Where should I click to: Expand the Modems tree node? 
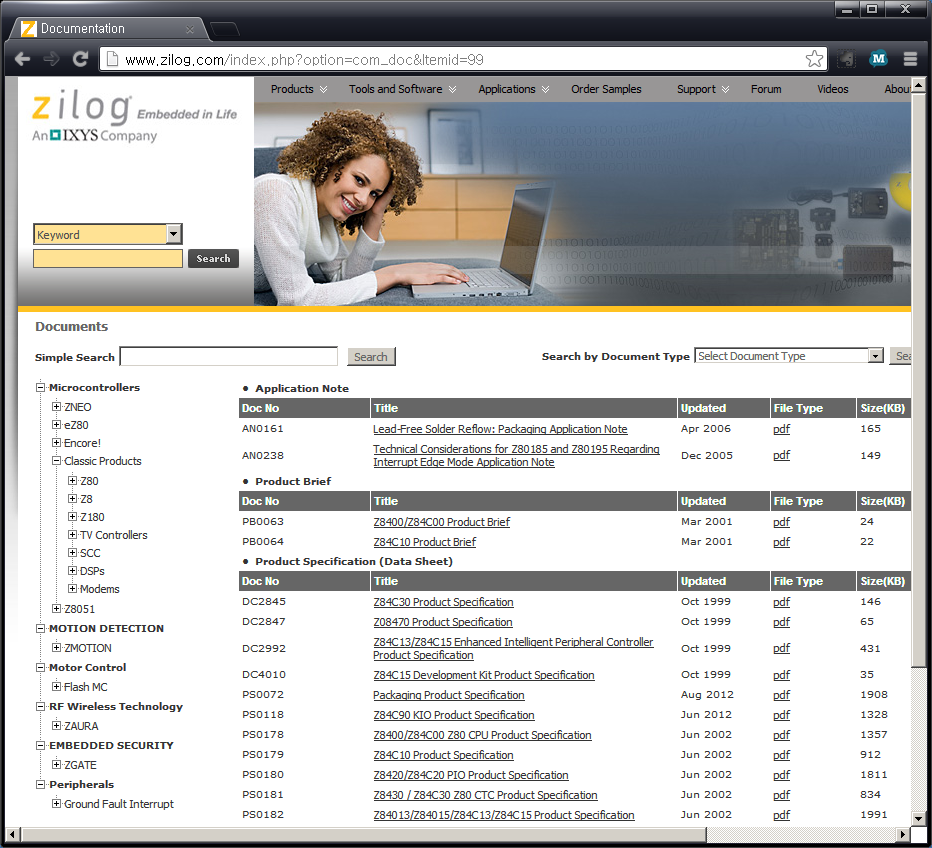pos(73,589)
